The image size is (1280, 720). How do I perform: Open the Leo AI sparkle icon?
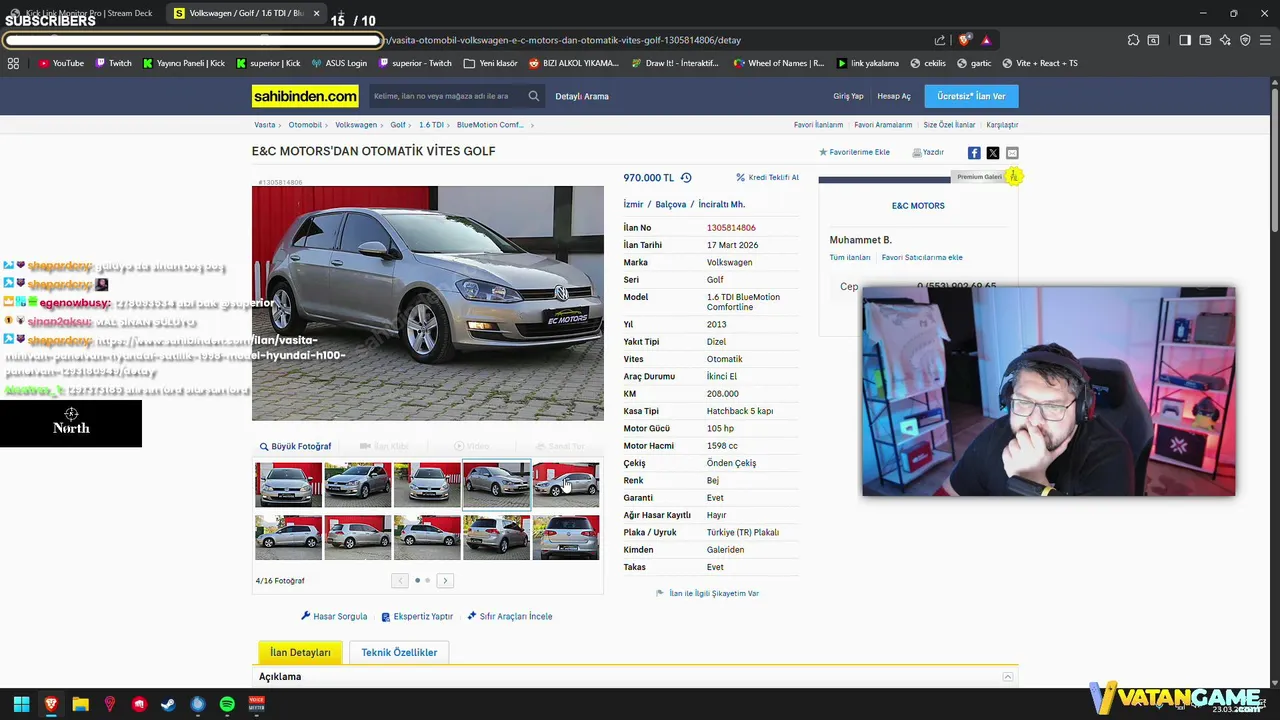click(x=1225, y=40)
